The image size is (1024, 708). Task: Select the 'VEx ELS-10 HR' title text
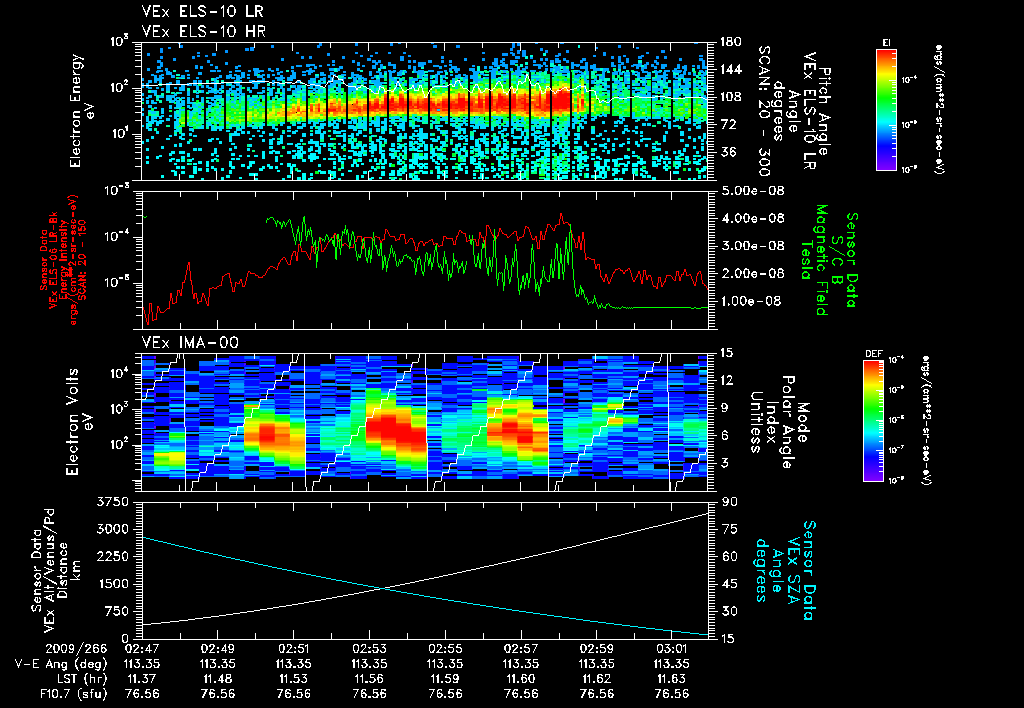204,31
